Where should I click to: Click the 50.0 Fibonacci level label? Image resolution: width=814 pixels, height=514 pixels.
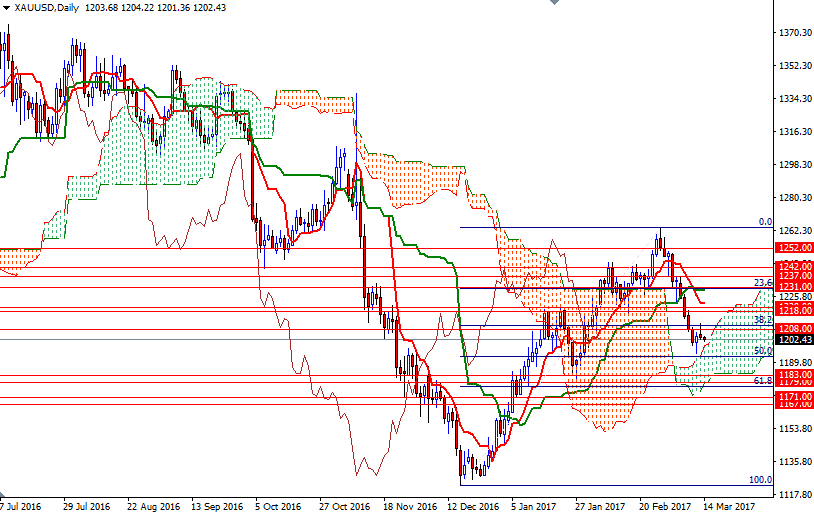tap(763, 351)
